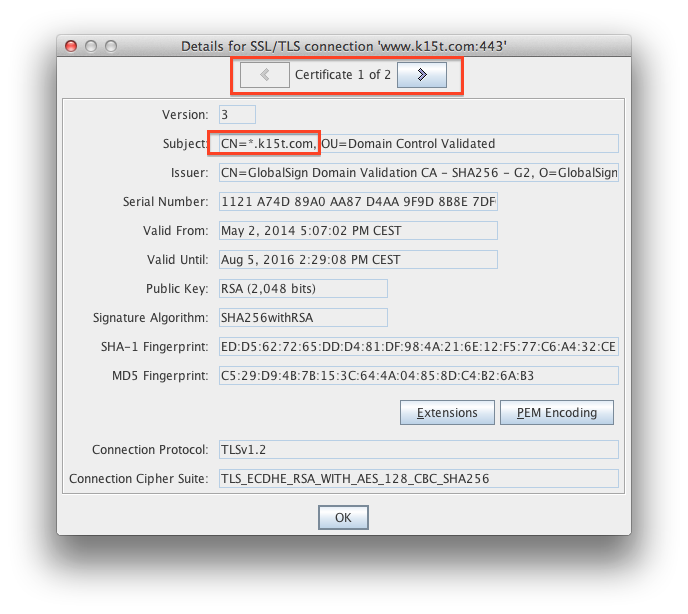
Task: Click the Issuer field
Action: tap(418, 173)
